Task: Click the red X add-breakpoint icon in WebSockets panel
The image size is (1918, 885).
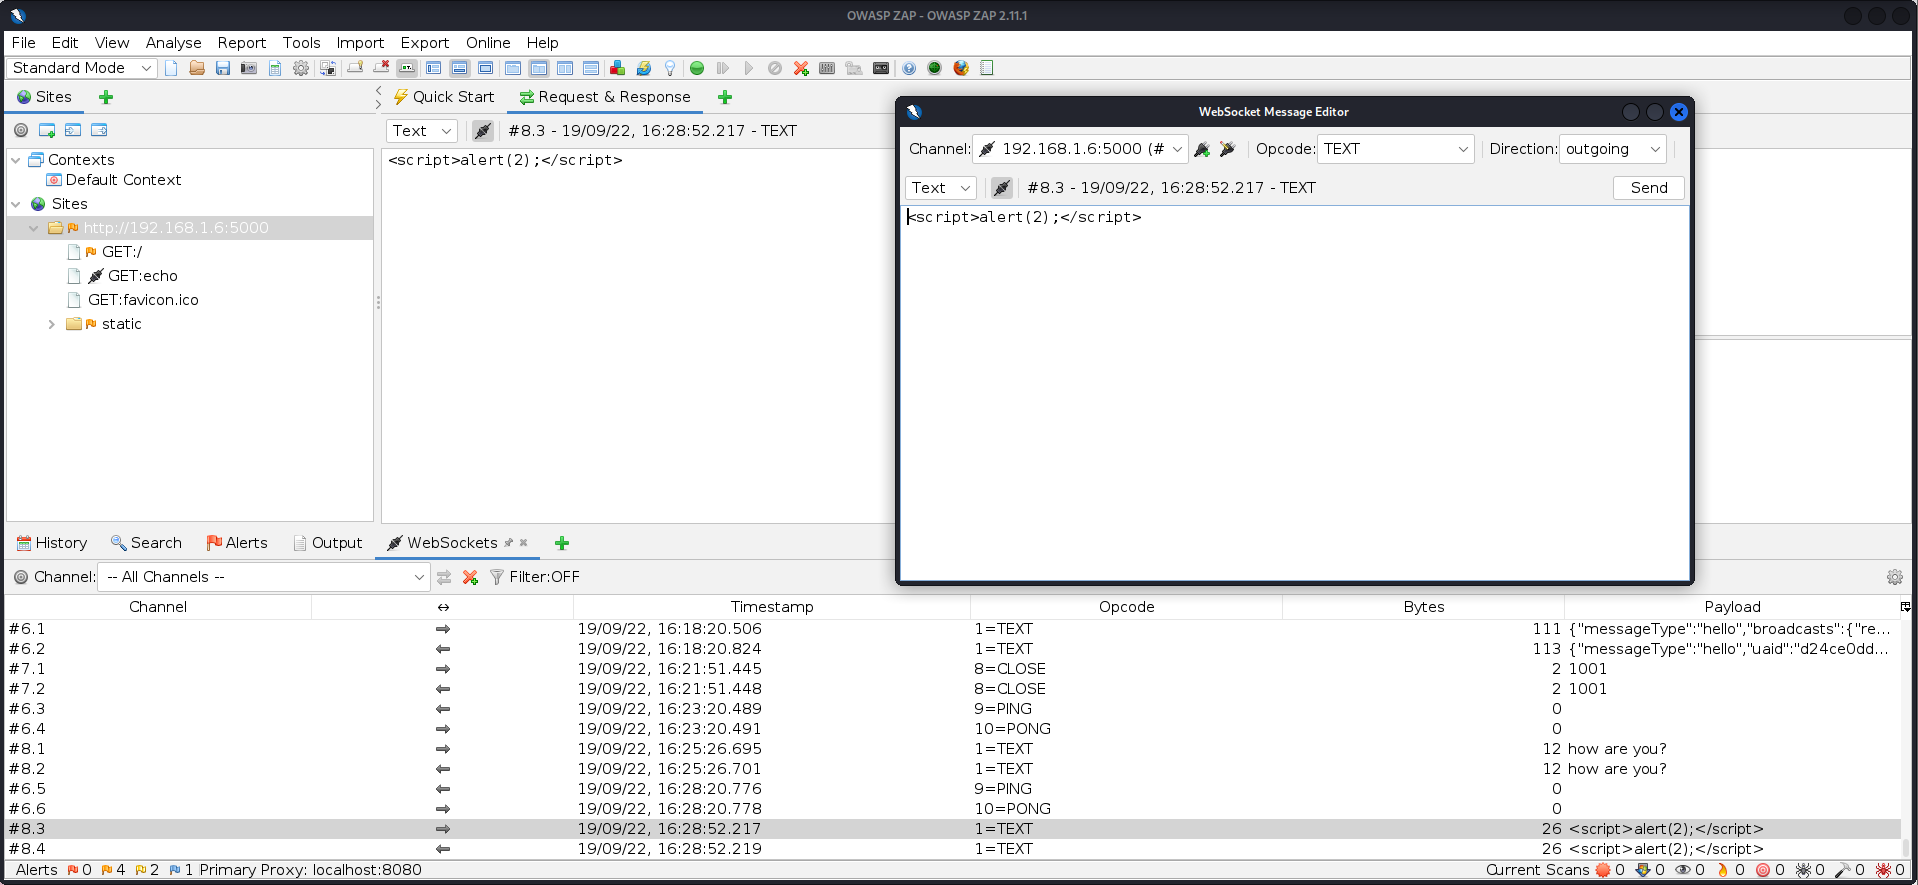Action: [x=470, y=577]
